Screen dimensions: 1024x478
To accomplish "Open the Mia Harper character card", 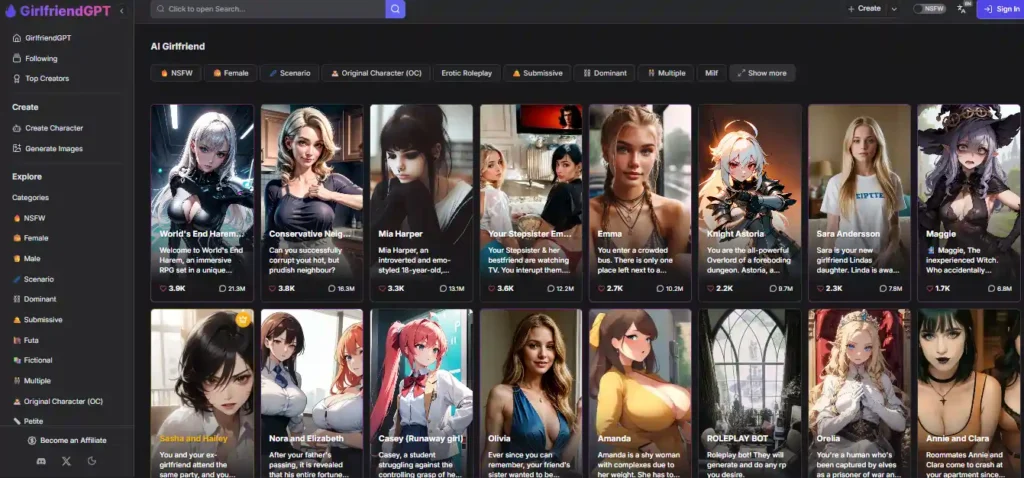I will click(421, 202).
